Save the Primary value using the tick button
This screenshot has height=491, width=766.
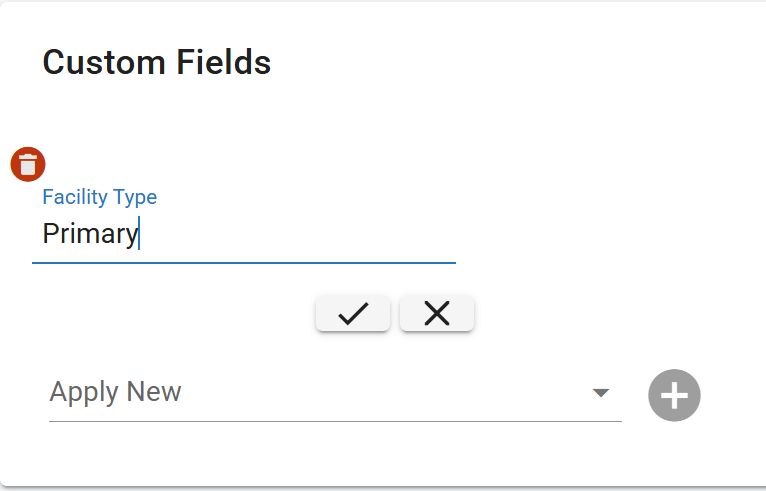coord(352,313)
